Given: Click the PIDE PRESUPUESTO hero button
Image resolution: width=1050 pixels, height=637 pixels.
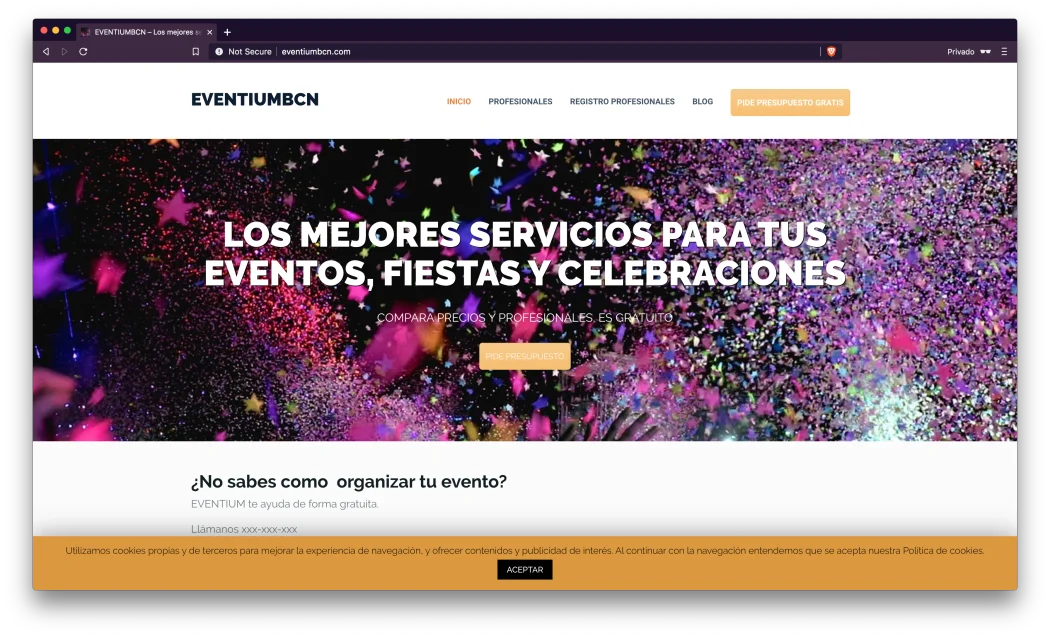Looking at the screenshot, I should (524, 355).
